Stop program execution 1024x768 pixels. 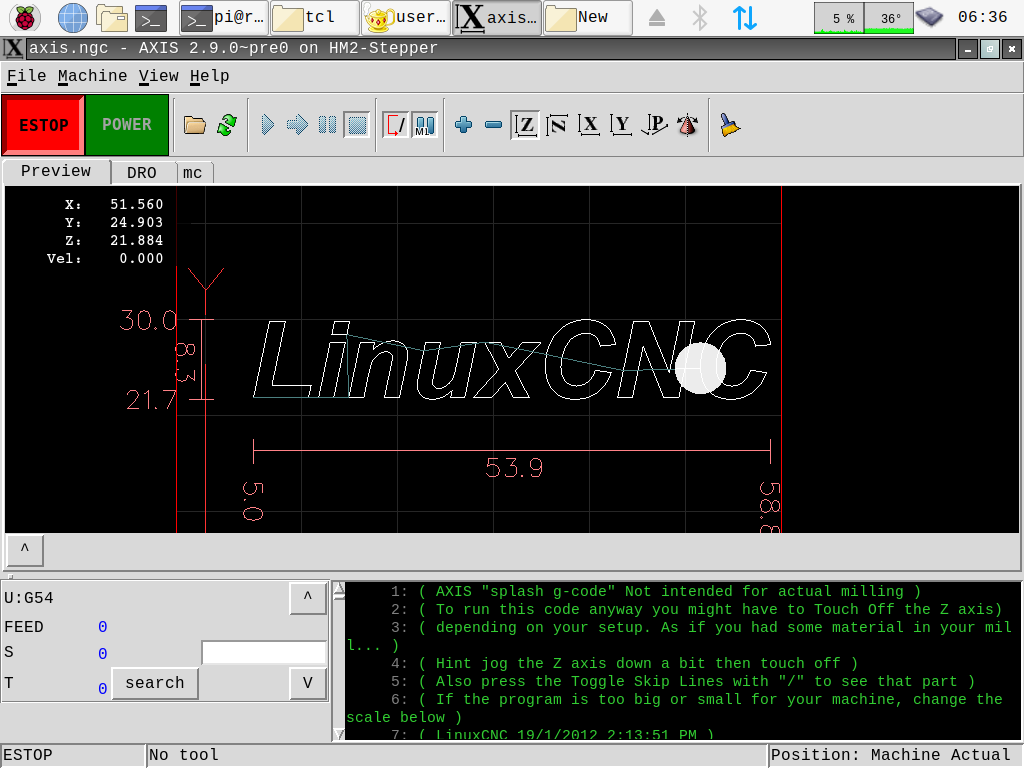(357, 125)
